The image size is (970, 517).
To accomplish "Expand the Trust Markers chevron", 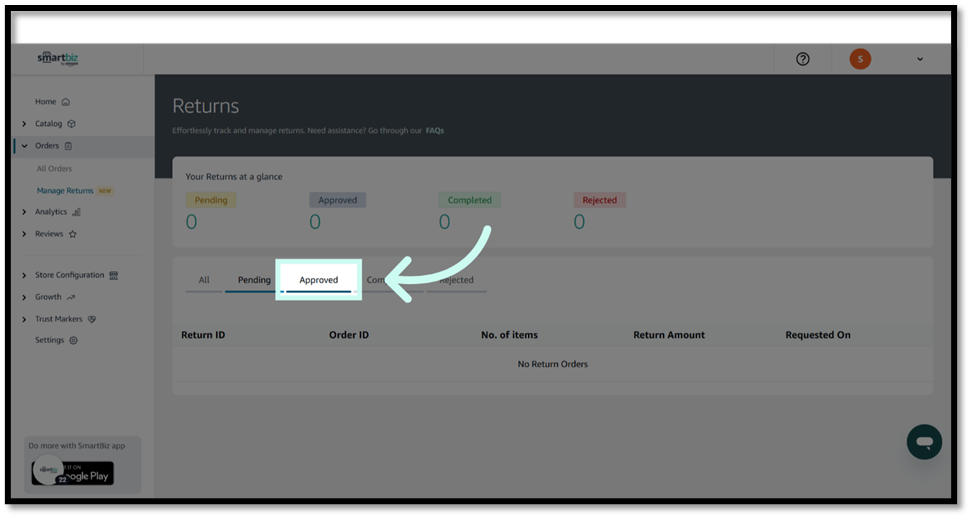I will [24, 319].
